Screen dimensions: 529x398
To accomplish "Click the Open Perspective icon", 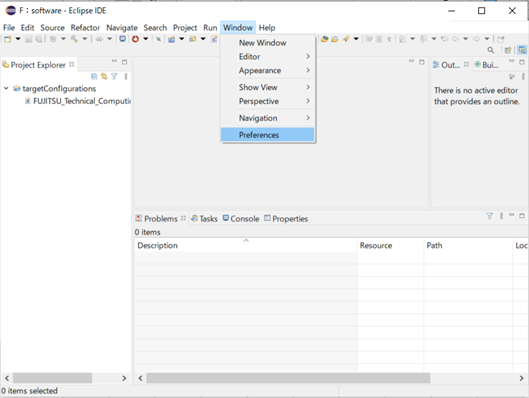I will point(507,50).
